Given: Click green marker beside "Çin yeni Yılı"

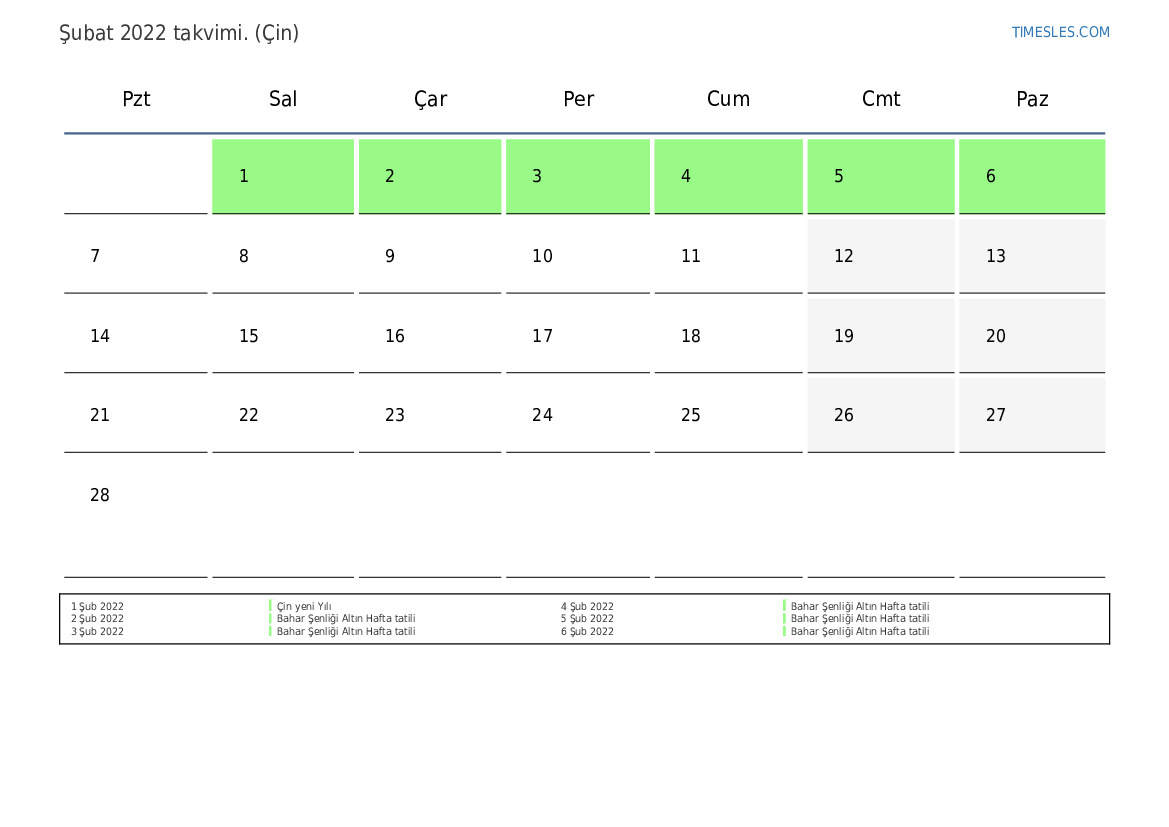Looking at the screenshot, I should point(270,606).
